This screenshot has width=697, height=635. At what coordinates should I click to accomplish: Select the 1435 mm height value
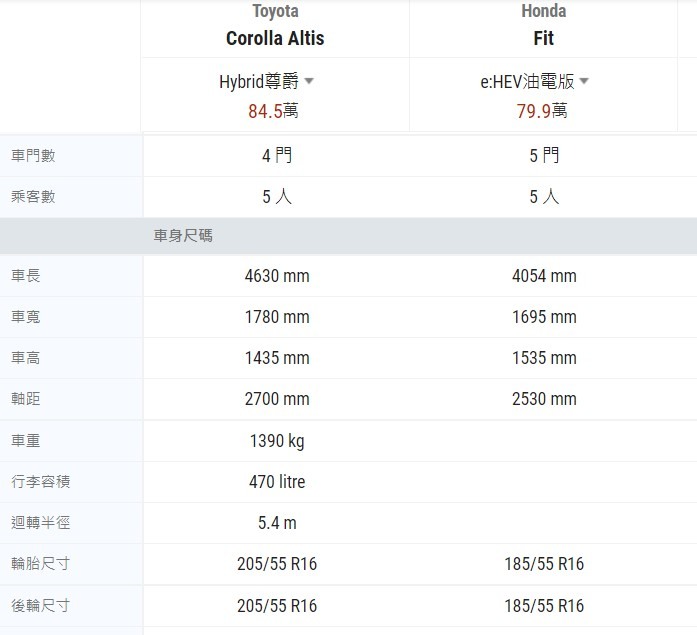pos(277,358)
